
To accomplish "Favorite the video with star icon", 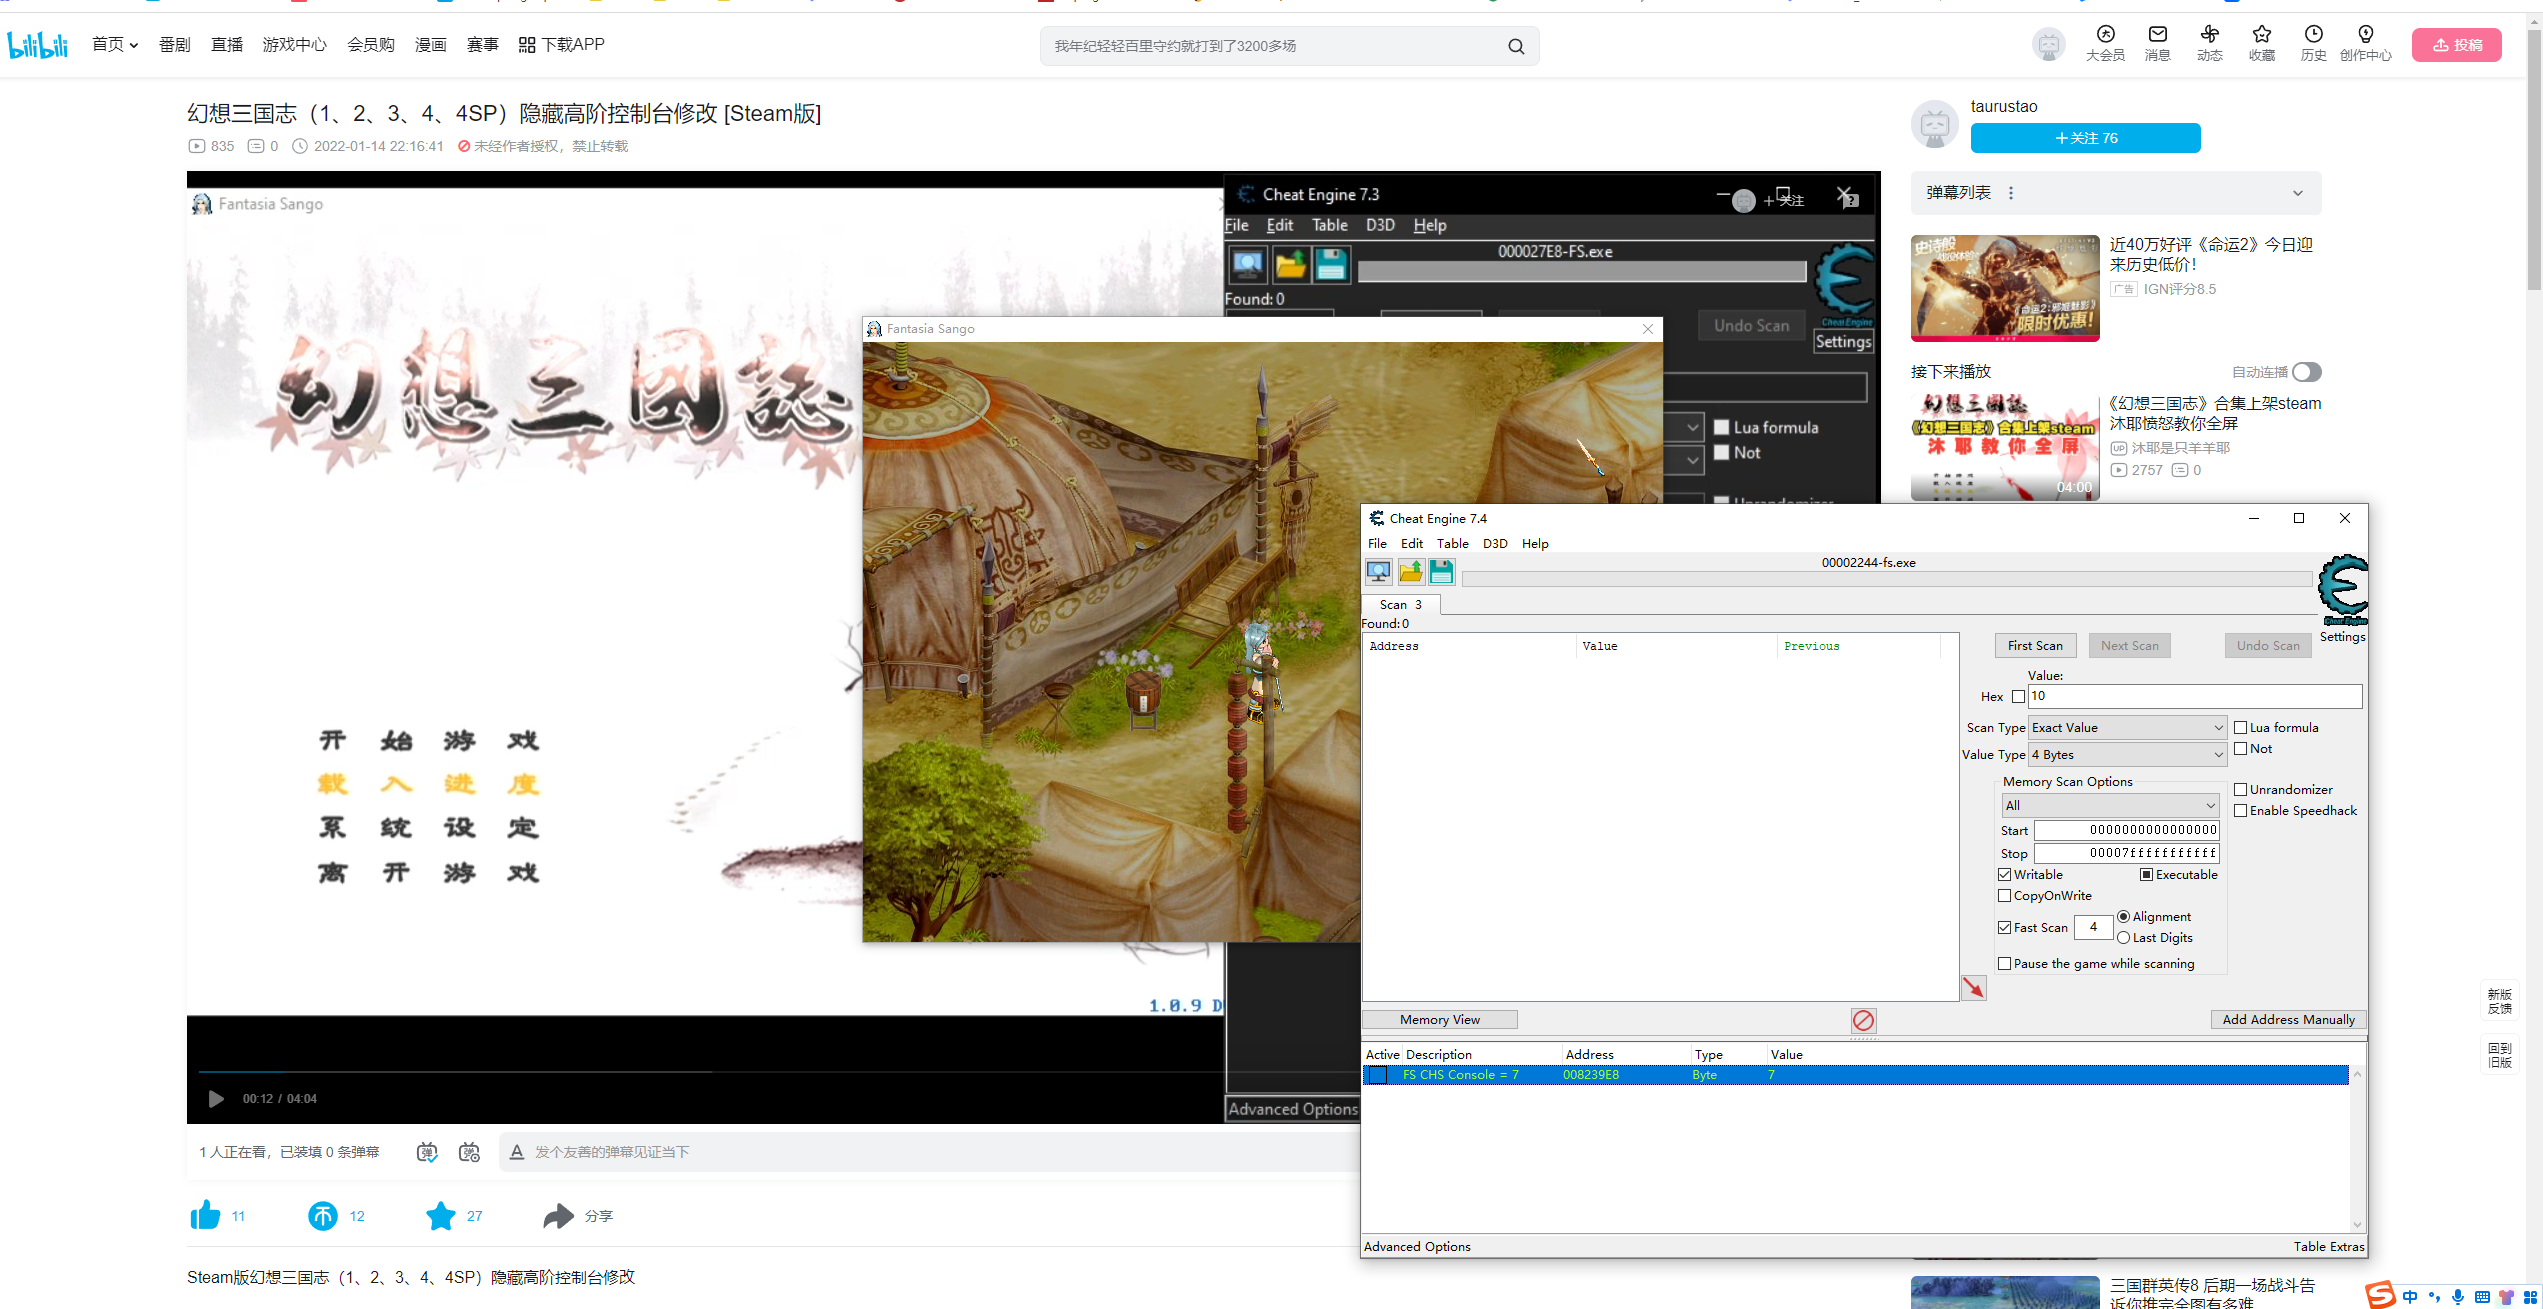I will [440, 1215].
